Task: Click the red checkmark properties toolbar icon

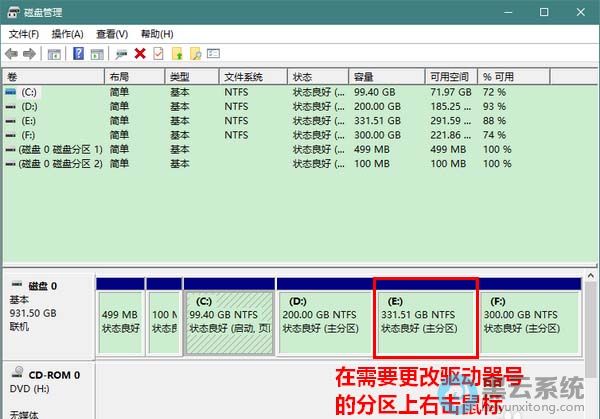Action: 158,54
